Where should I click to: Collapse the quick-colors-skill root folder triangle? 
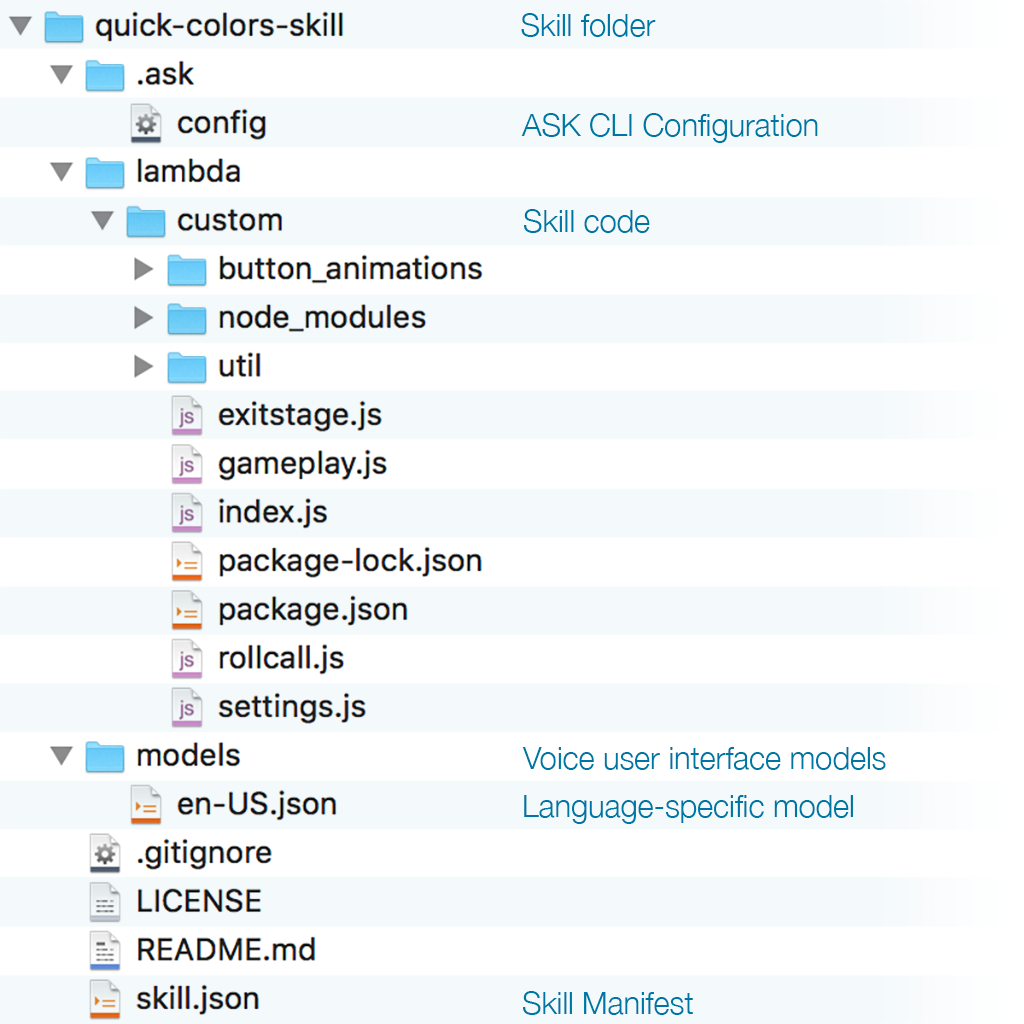(21, 26)
